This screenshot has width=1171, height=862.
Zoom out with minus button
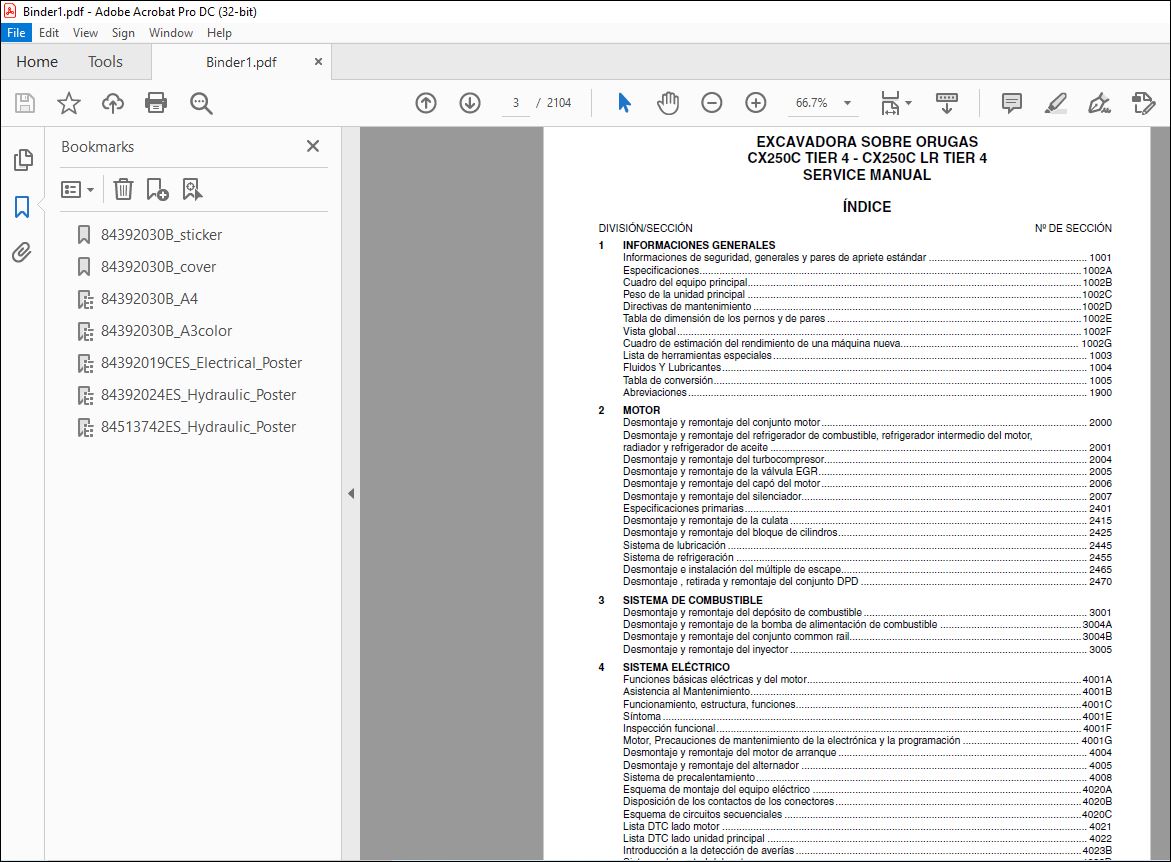point(712,103)
